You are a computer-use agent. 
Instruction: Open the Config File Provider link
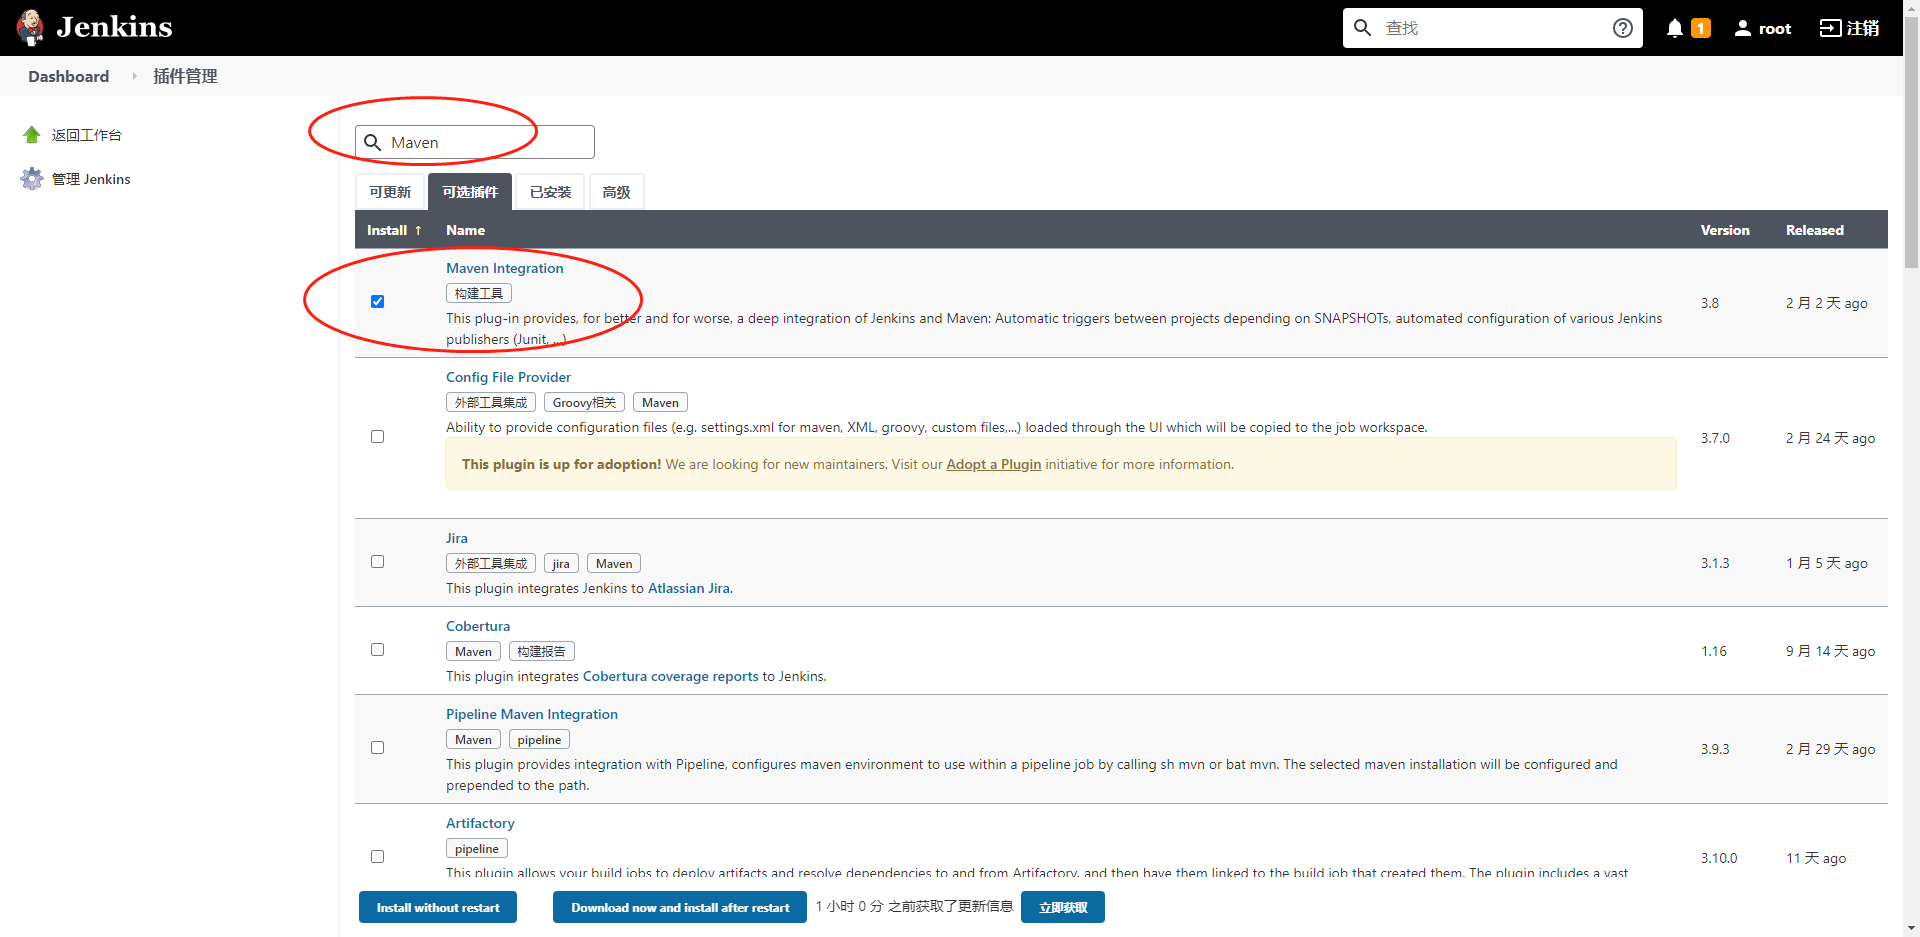[508, 377]
